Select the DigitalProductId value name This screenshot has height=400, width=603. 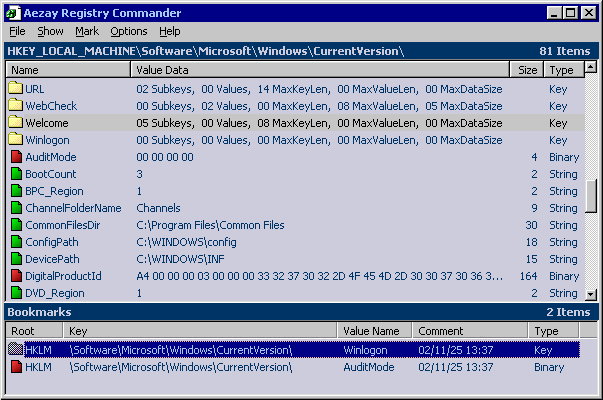point(63,276)
